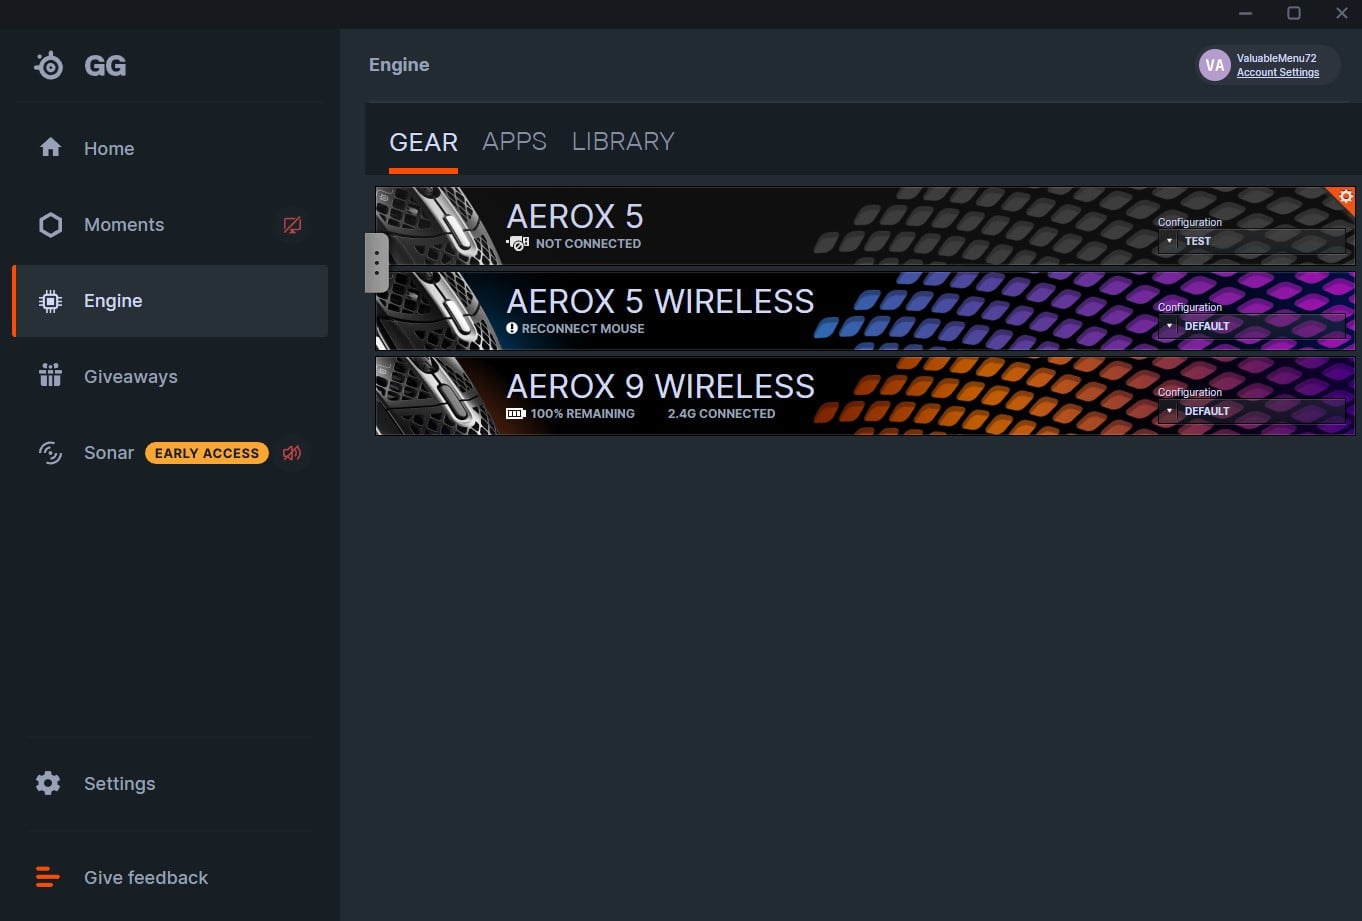Click the SteelSeries GG logo icon
Screen dimensions: 1362x921
click(48, 66)
